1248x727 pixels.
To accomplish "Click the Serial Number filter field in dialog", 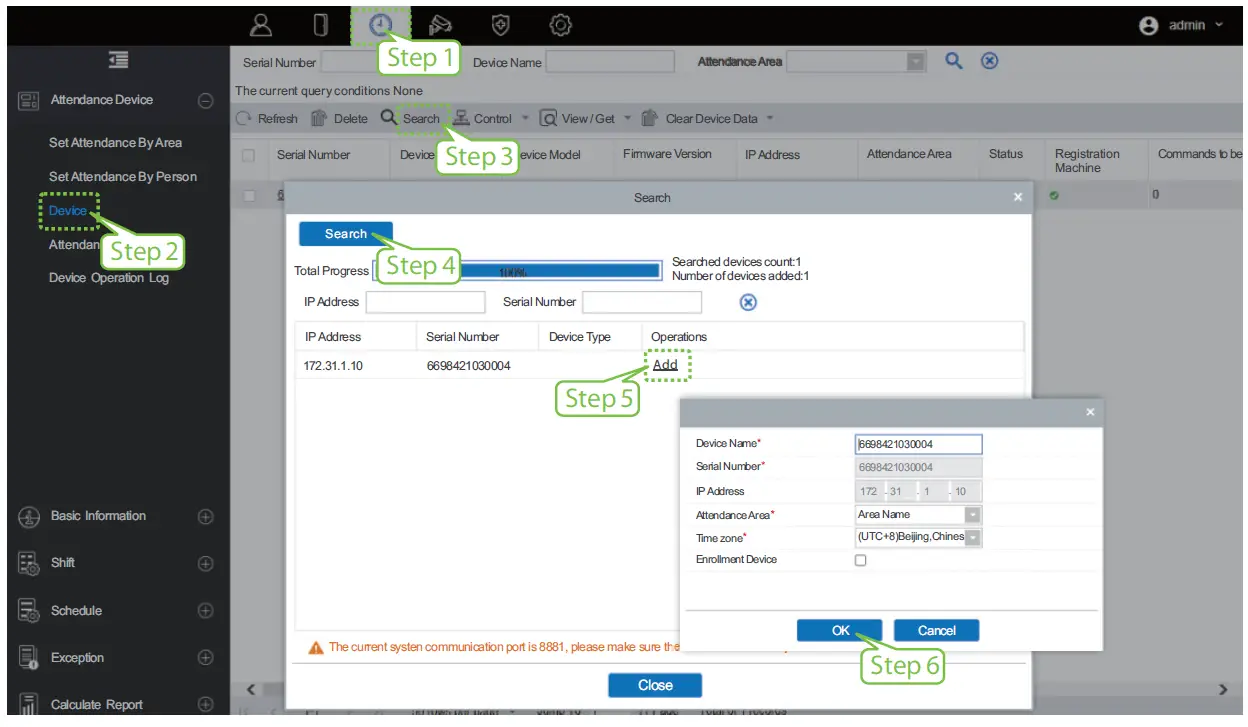I will [x=642, y=302].
